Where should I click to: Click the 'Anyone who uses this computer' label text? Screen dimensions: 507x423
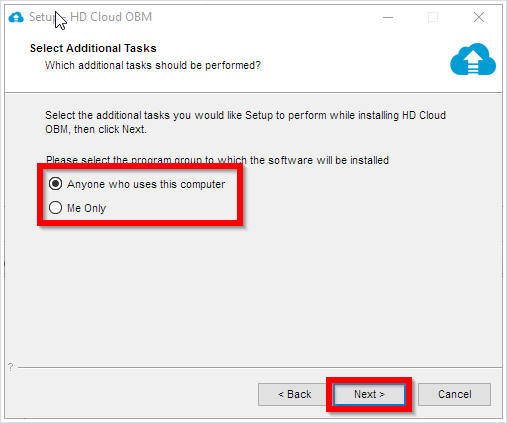point(146,184)
